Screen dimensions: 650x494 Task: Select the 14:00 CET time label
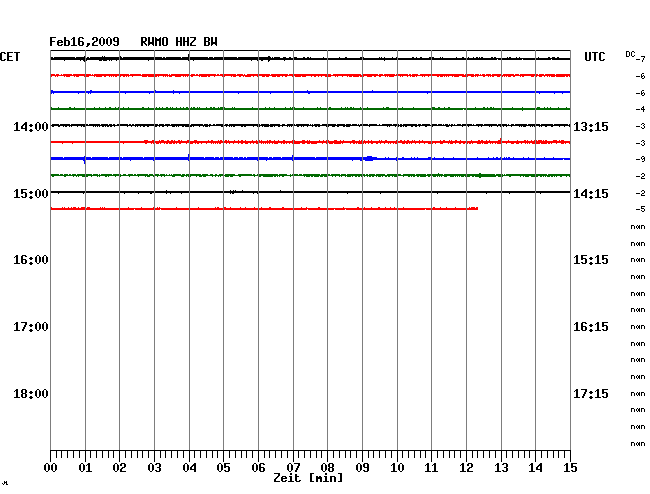pyautogui.click(x=31, y=126)
